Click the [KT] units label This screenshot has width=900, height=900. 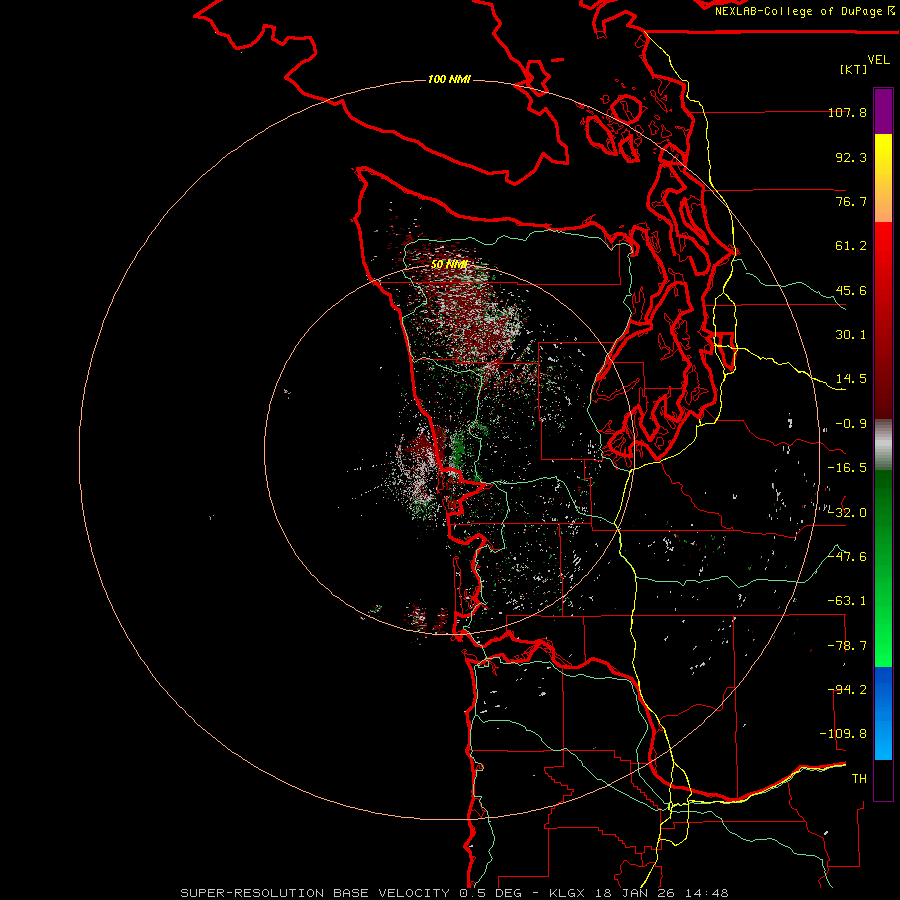854,69
